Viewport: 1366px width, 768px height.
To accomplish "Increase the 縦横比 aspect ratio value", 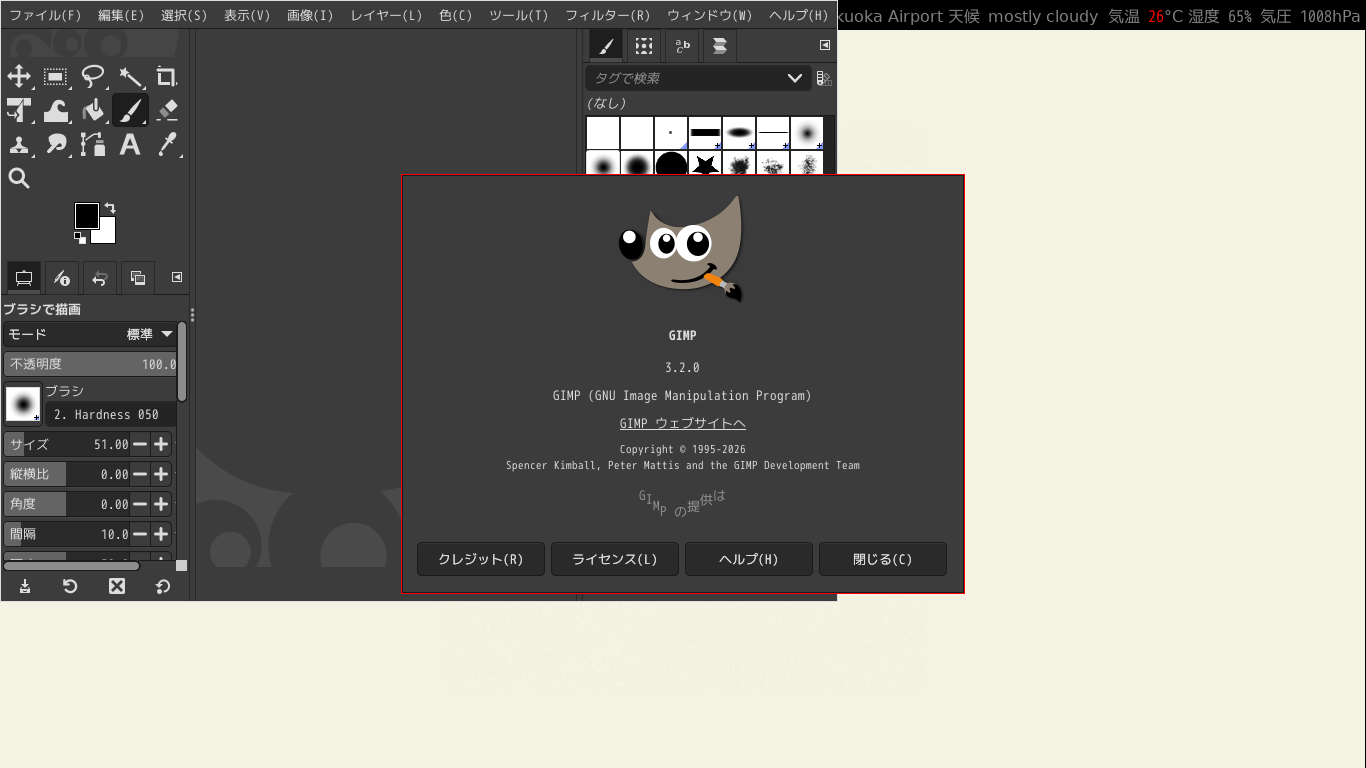I will 161,474.
